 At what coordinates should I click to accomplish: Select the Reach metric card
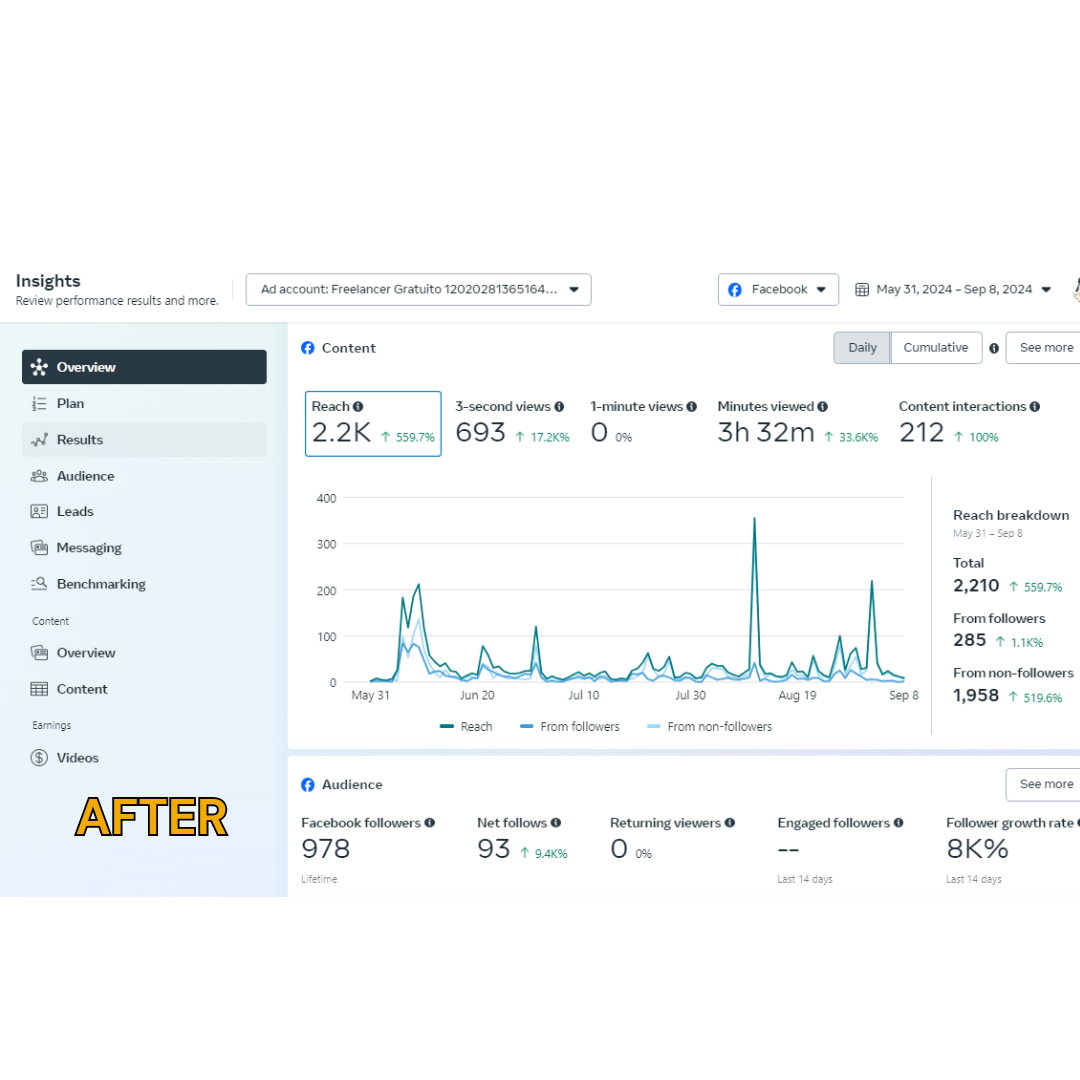click(373, 424)
